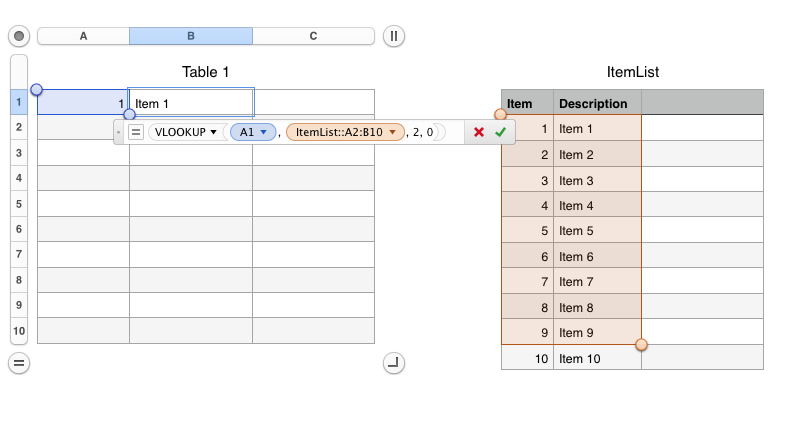
Task: Select column A header tab
Action: 83,36
